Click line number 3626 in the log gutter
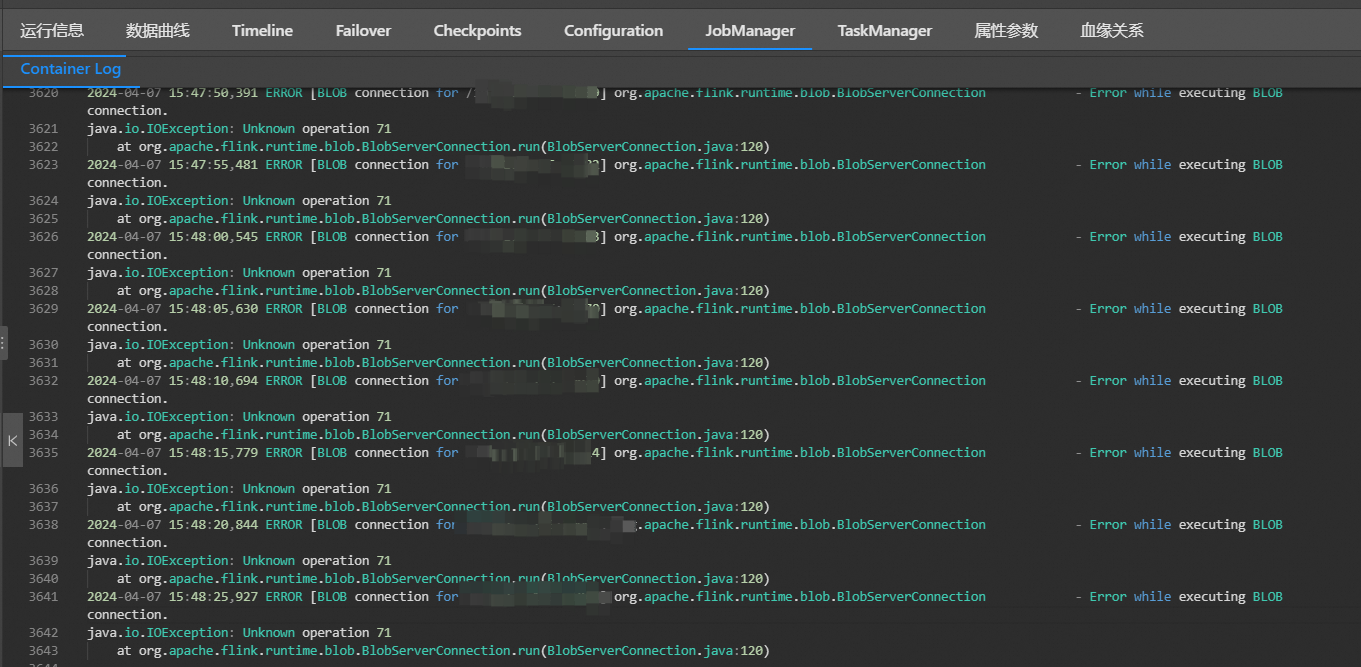The width and height of the screenshot is (1361, 667). 43,236
